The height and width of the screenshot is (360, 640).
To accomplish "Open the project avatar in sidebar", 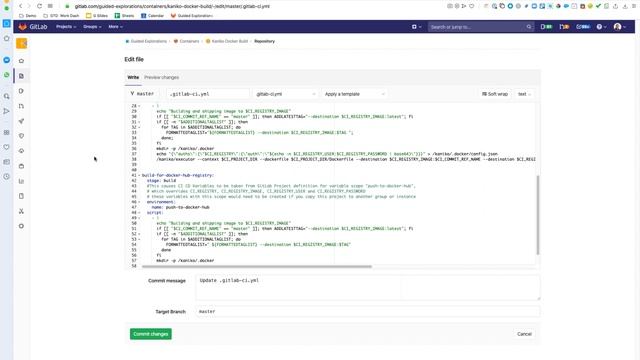I will point(22,43).
